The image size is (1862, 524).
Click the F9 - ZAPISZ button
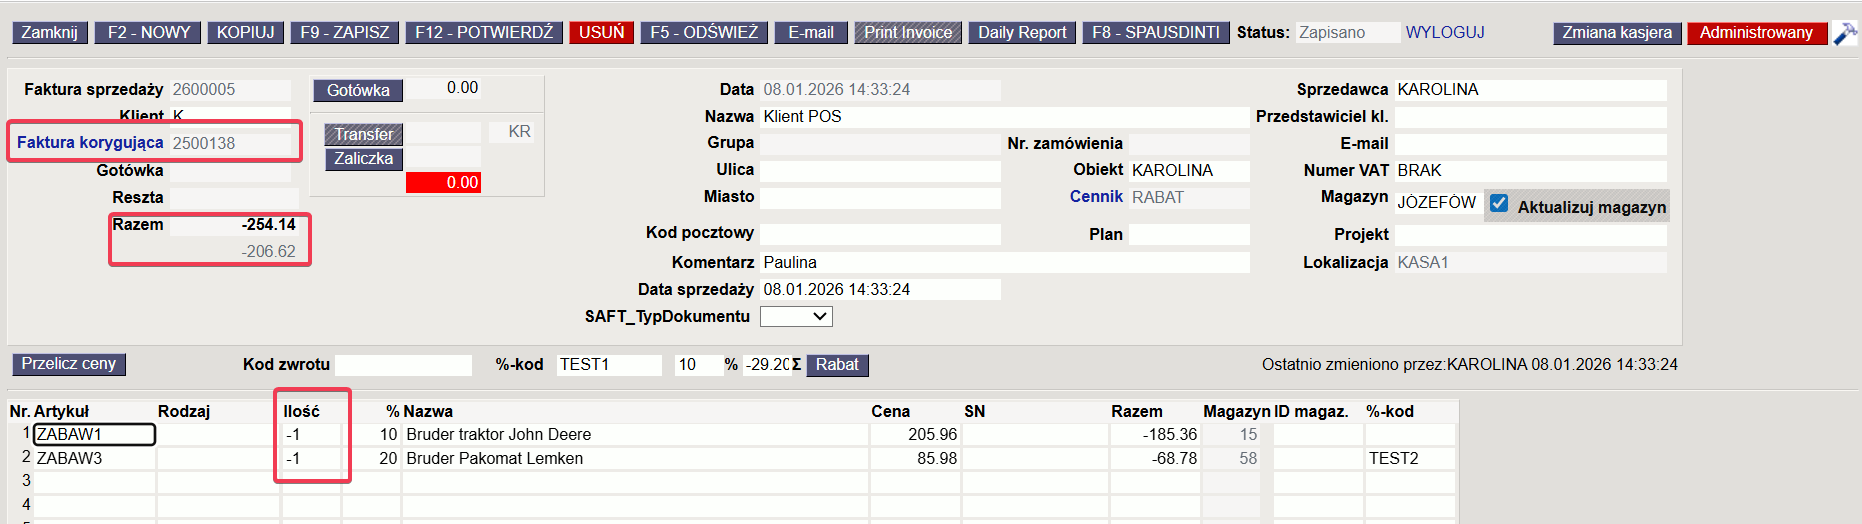click(345, 33)
